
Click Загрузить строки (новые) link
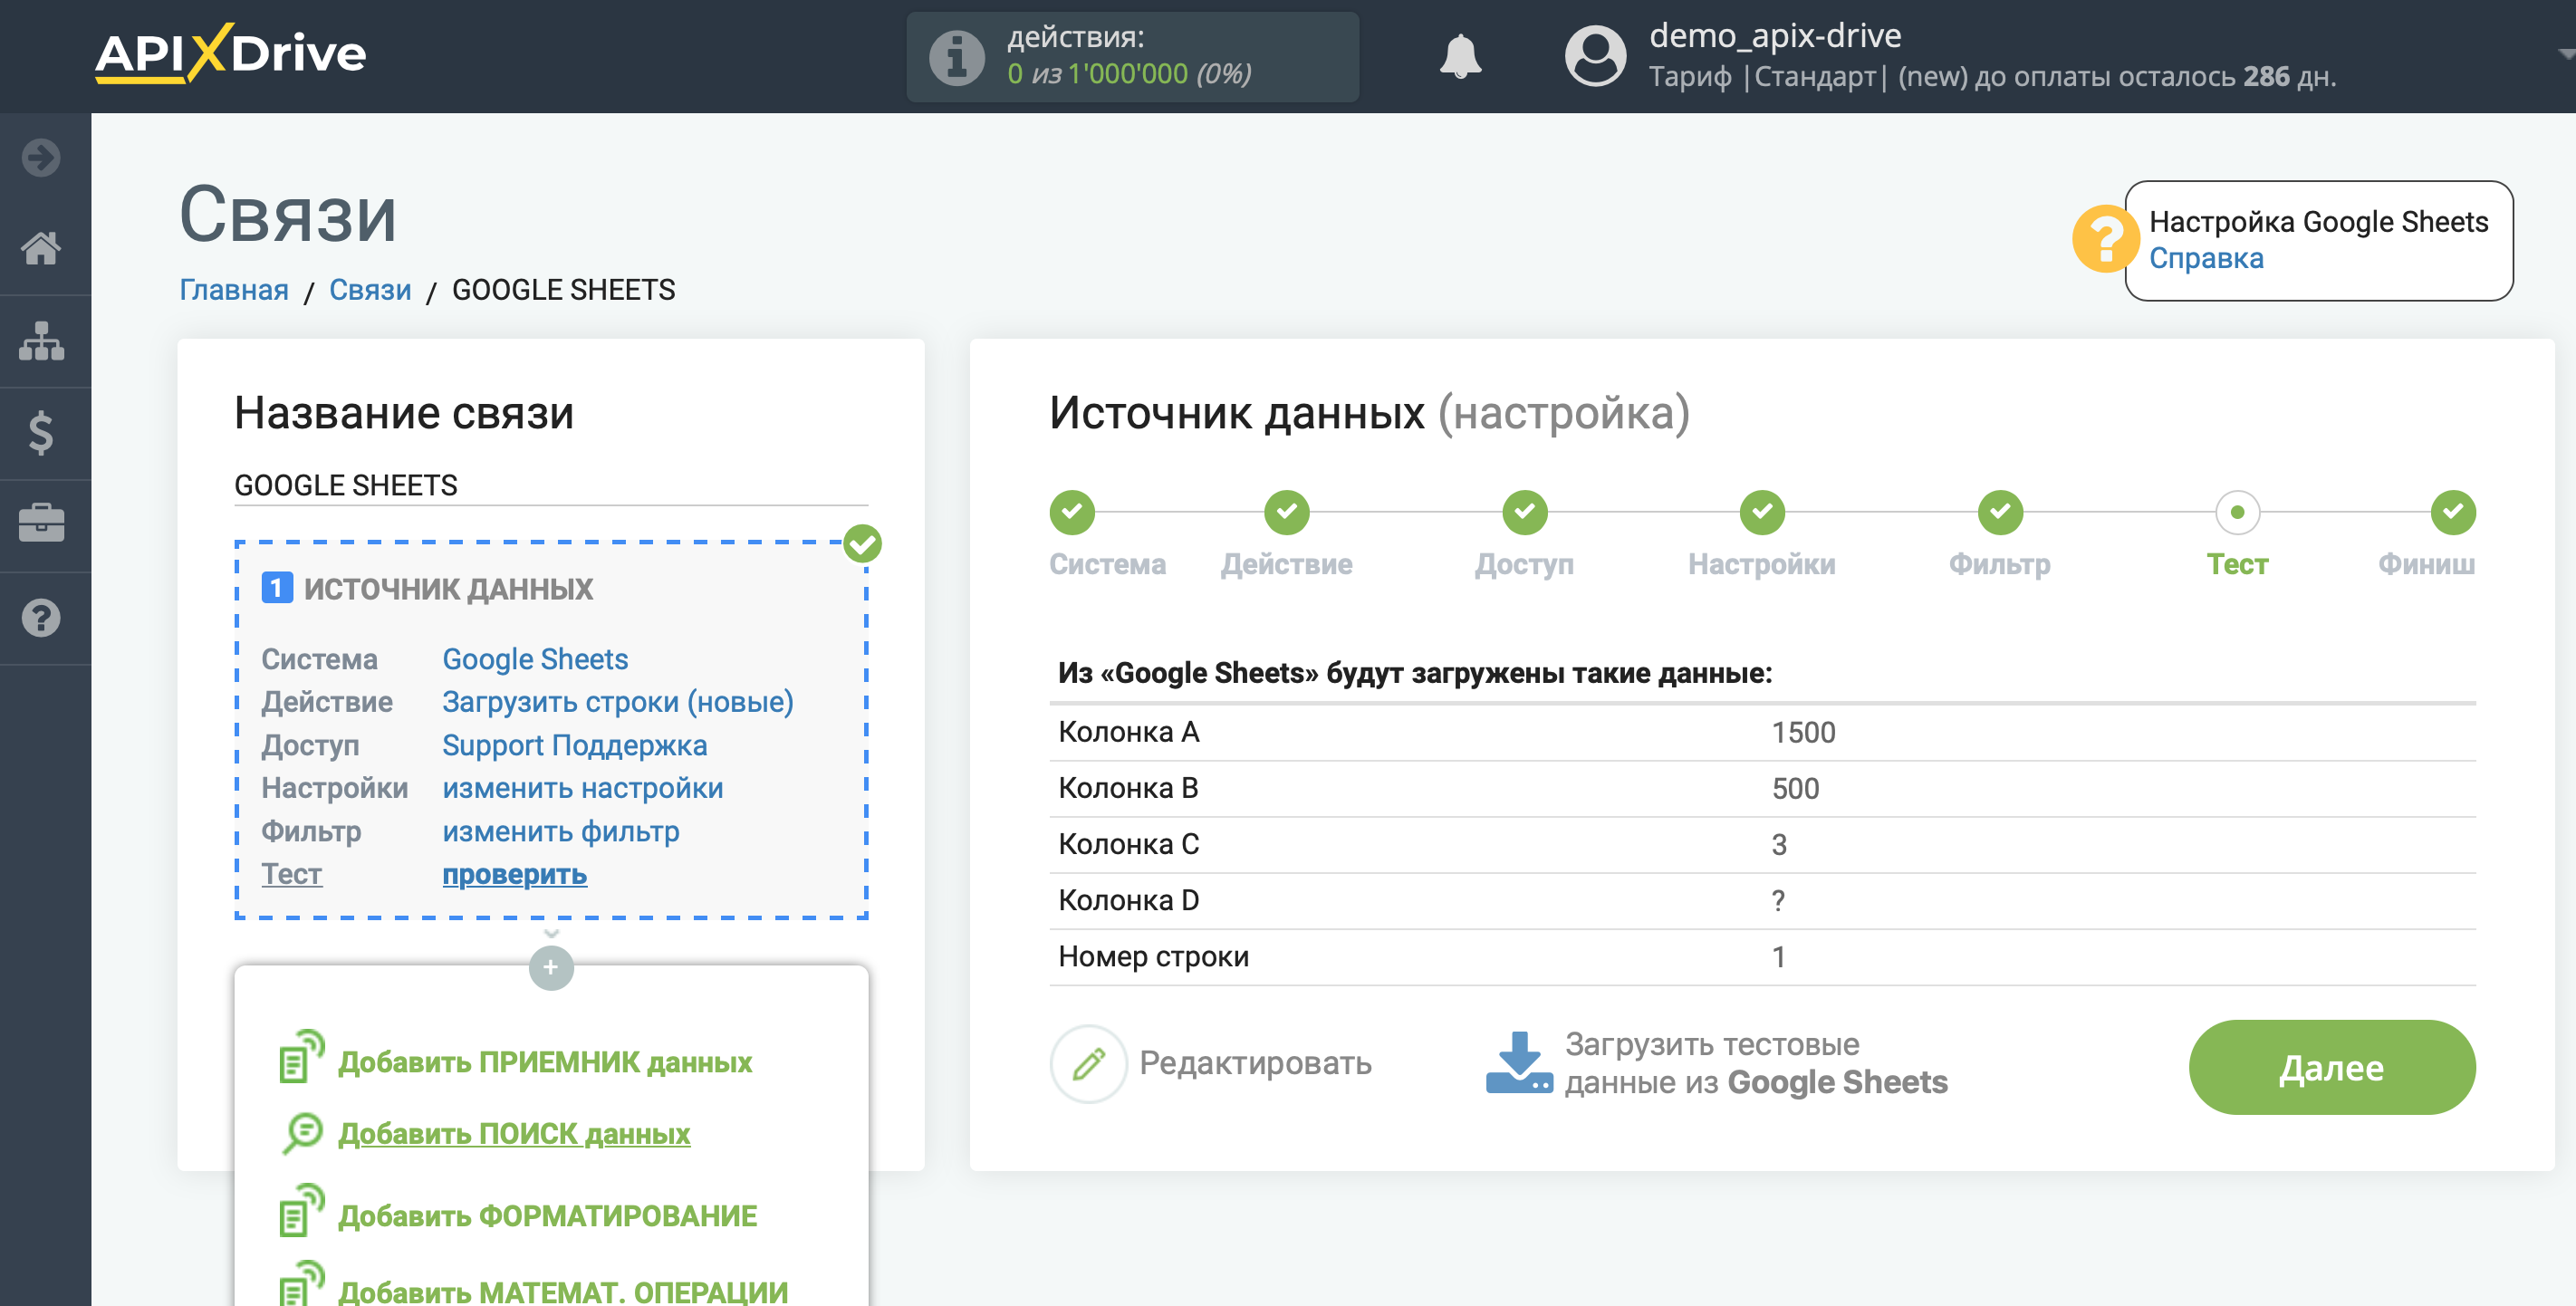(618, 702)
